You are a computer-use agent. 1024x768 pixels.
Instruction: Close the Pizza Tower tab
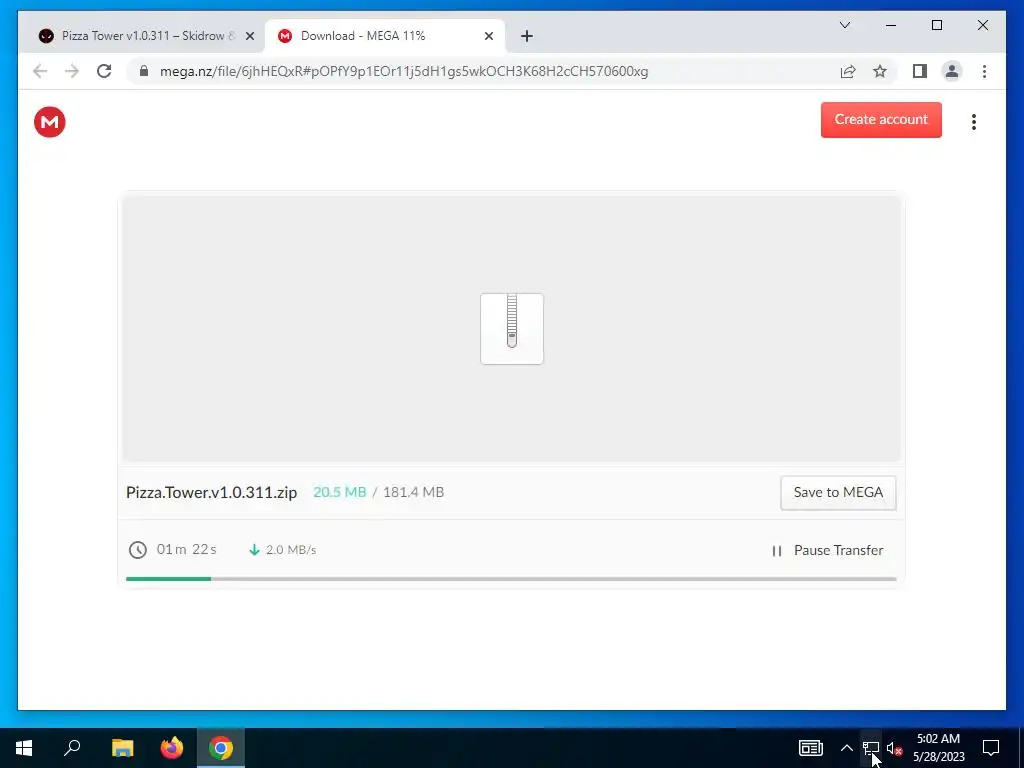pos(249,37)
